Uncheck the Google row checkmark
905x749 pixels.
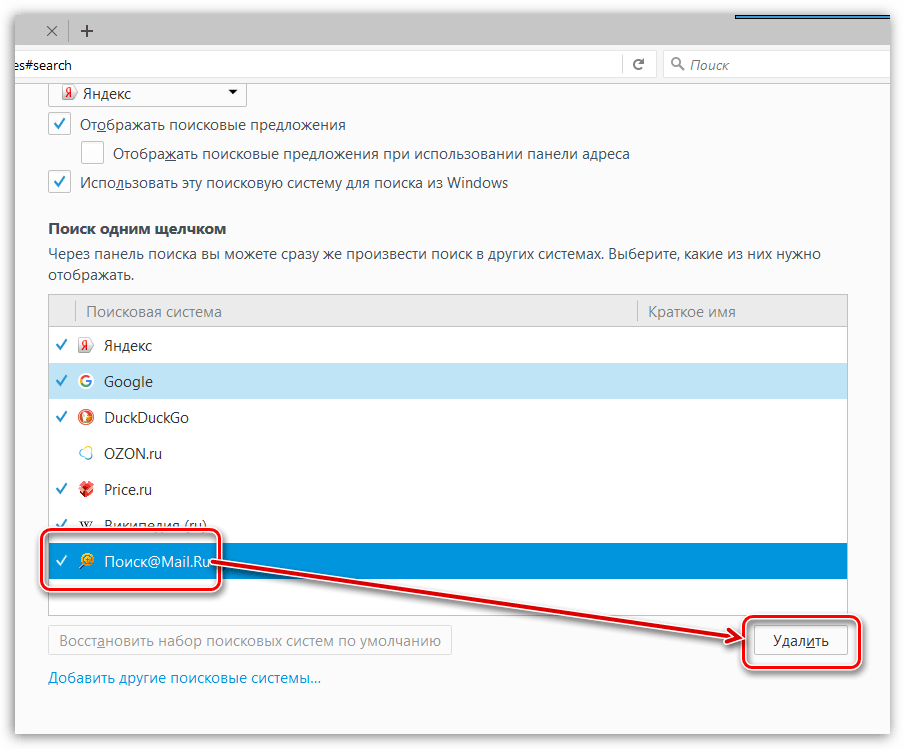click(x=61, y=381)
